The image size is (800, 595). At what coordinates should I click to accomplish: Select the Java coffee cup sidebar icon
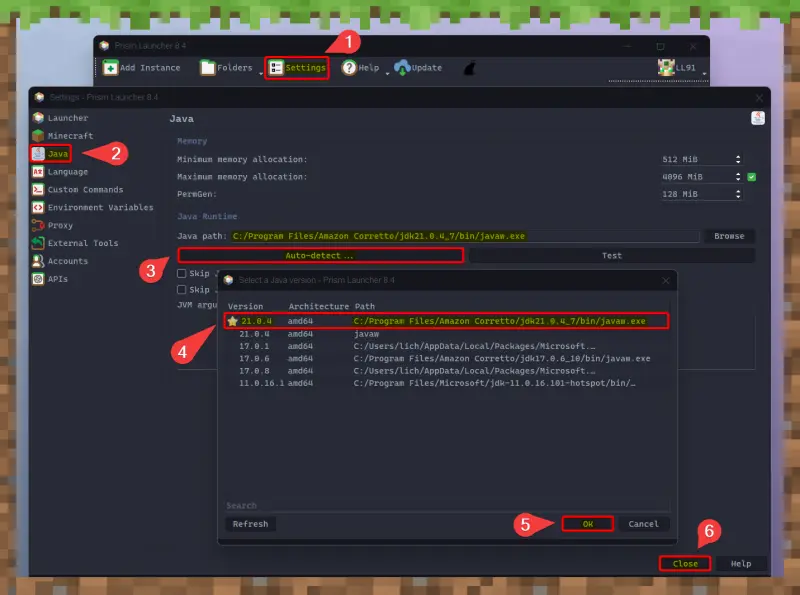[x=38, y=153]
